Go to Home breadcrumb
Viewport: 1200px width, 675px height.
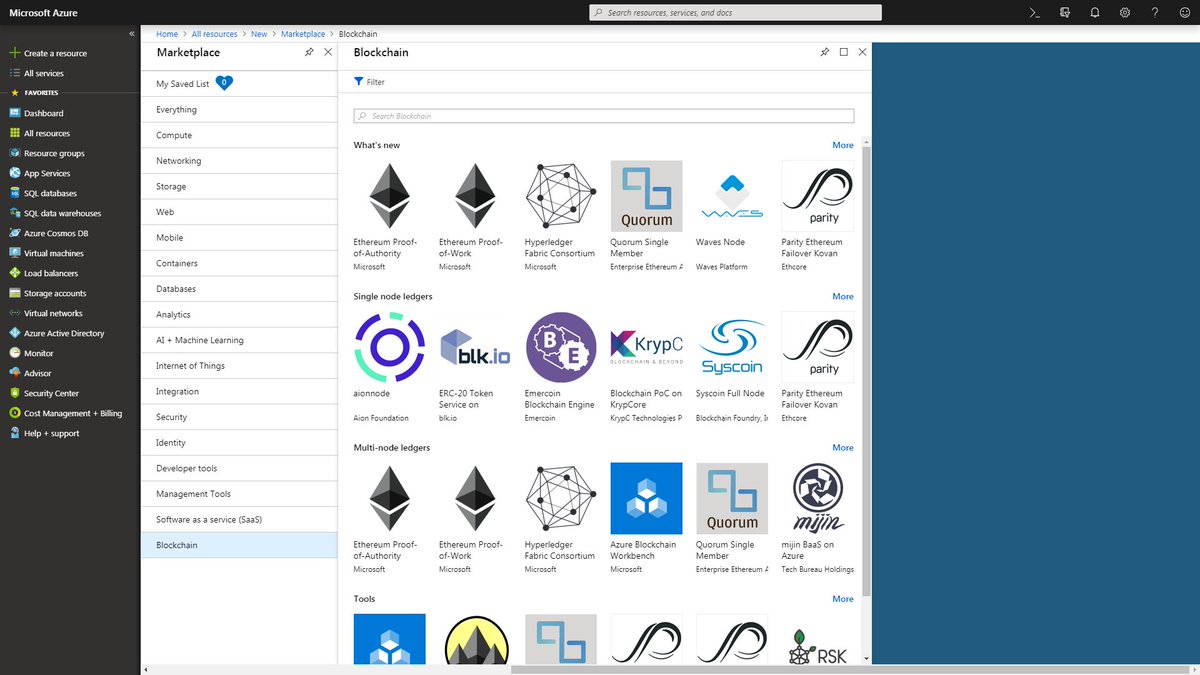(x=167, y=34)
